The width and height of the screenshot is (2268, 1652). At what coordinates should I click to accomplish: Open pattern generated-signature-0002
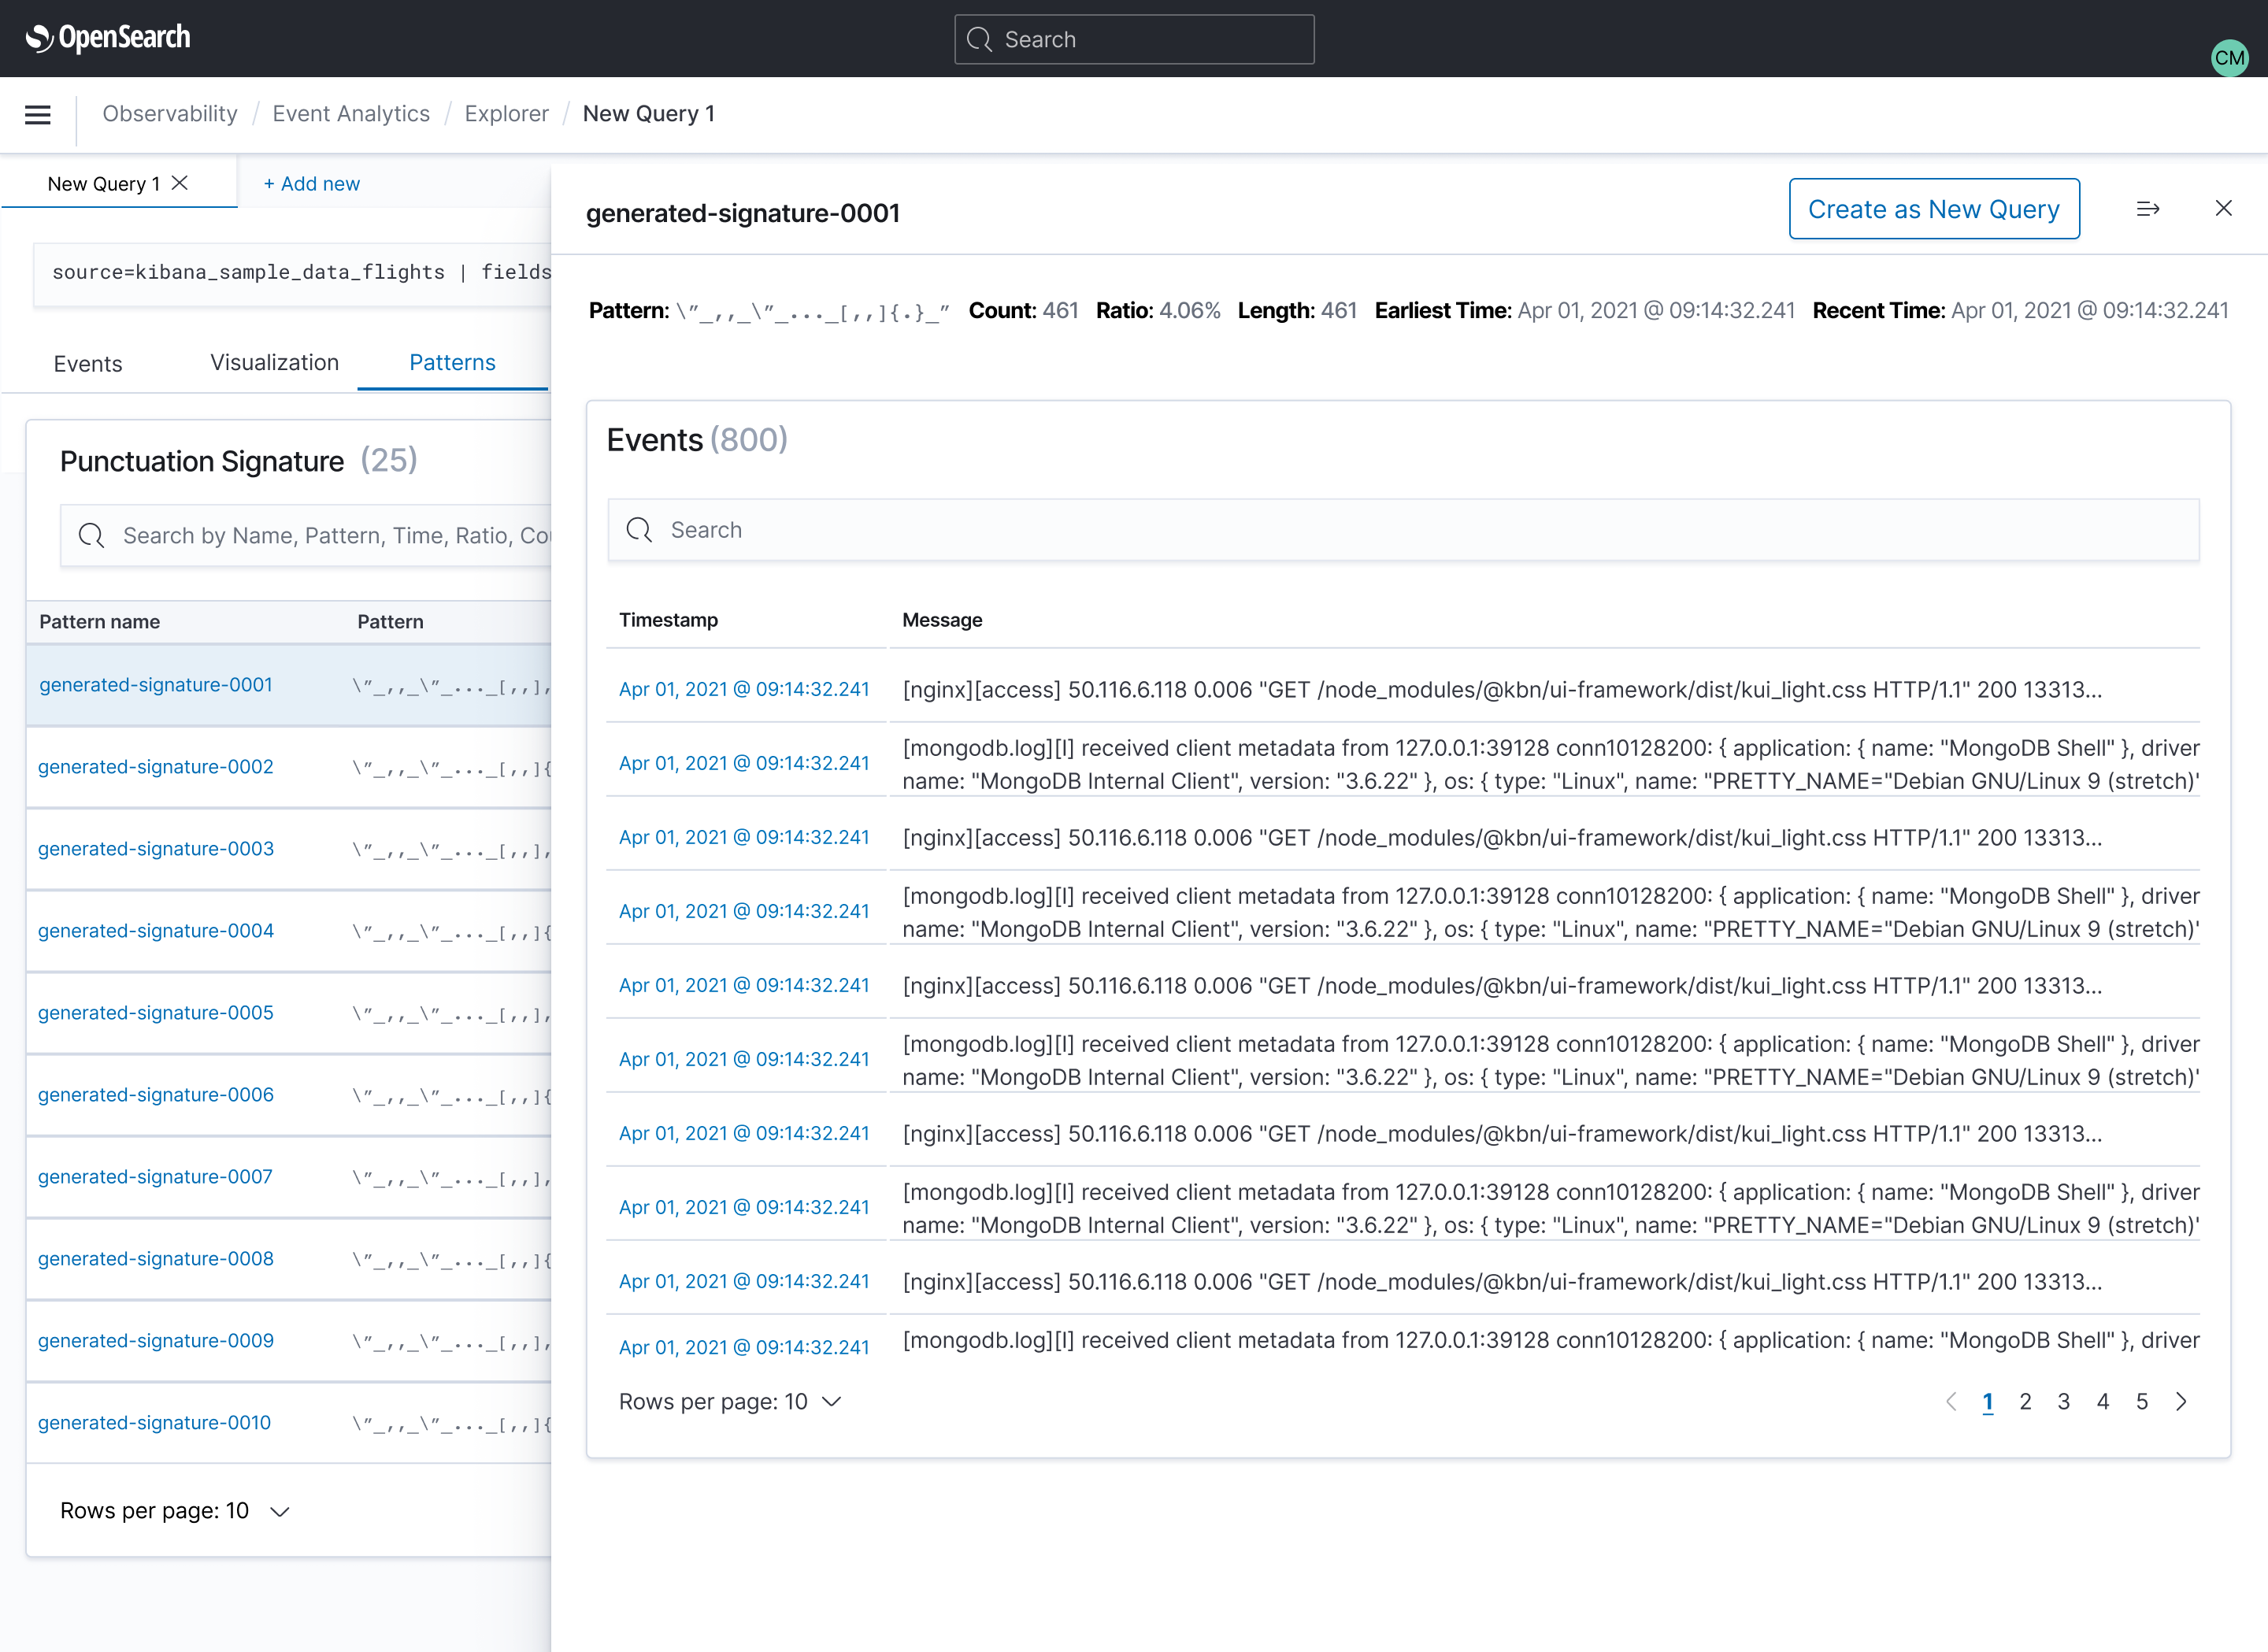click(155, 767)
